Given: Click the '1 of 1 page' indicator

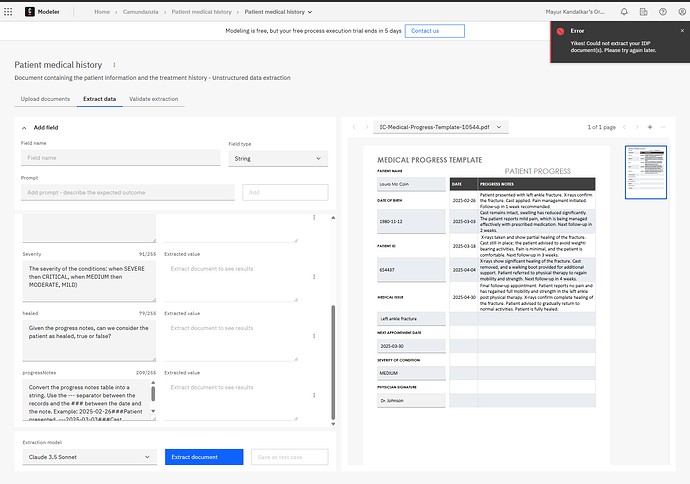Looking at the screenshot, I should click(x=602, y=127).
